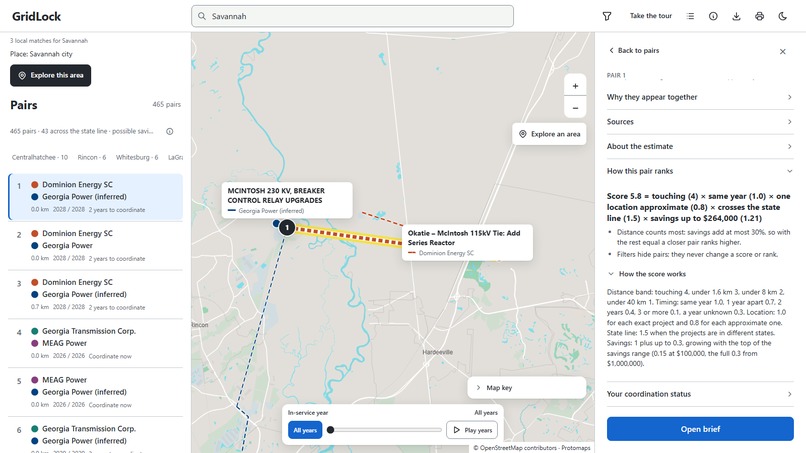Focus the Savannah search field
This screenshot has width=806, height=453.
tap(352, 16)
